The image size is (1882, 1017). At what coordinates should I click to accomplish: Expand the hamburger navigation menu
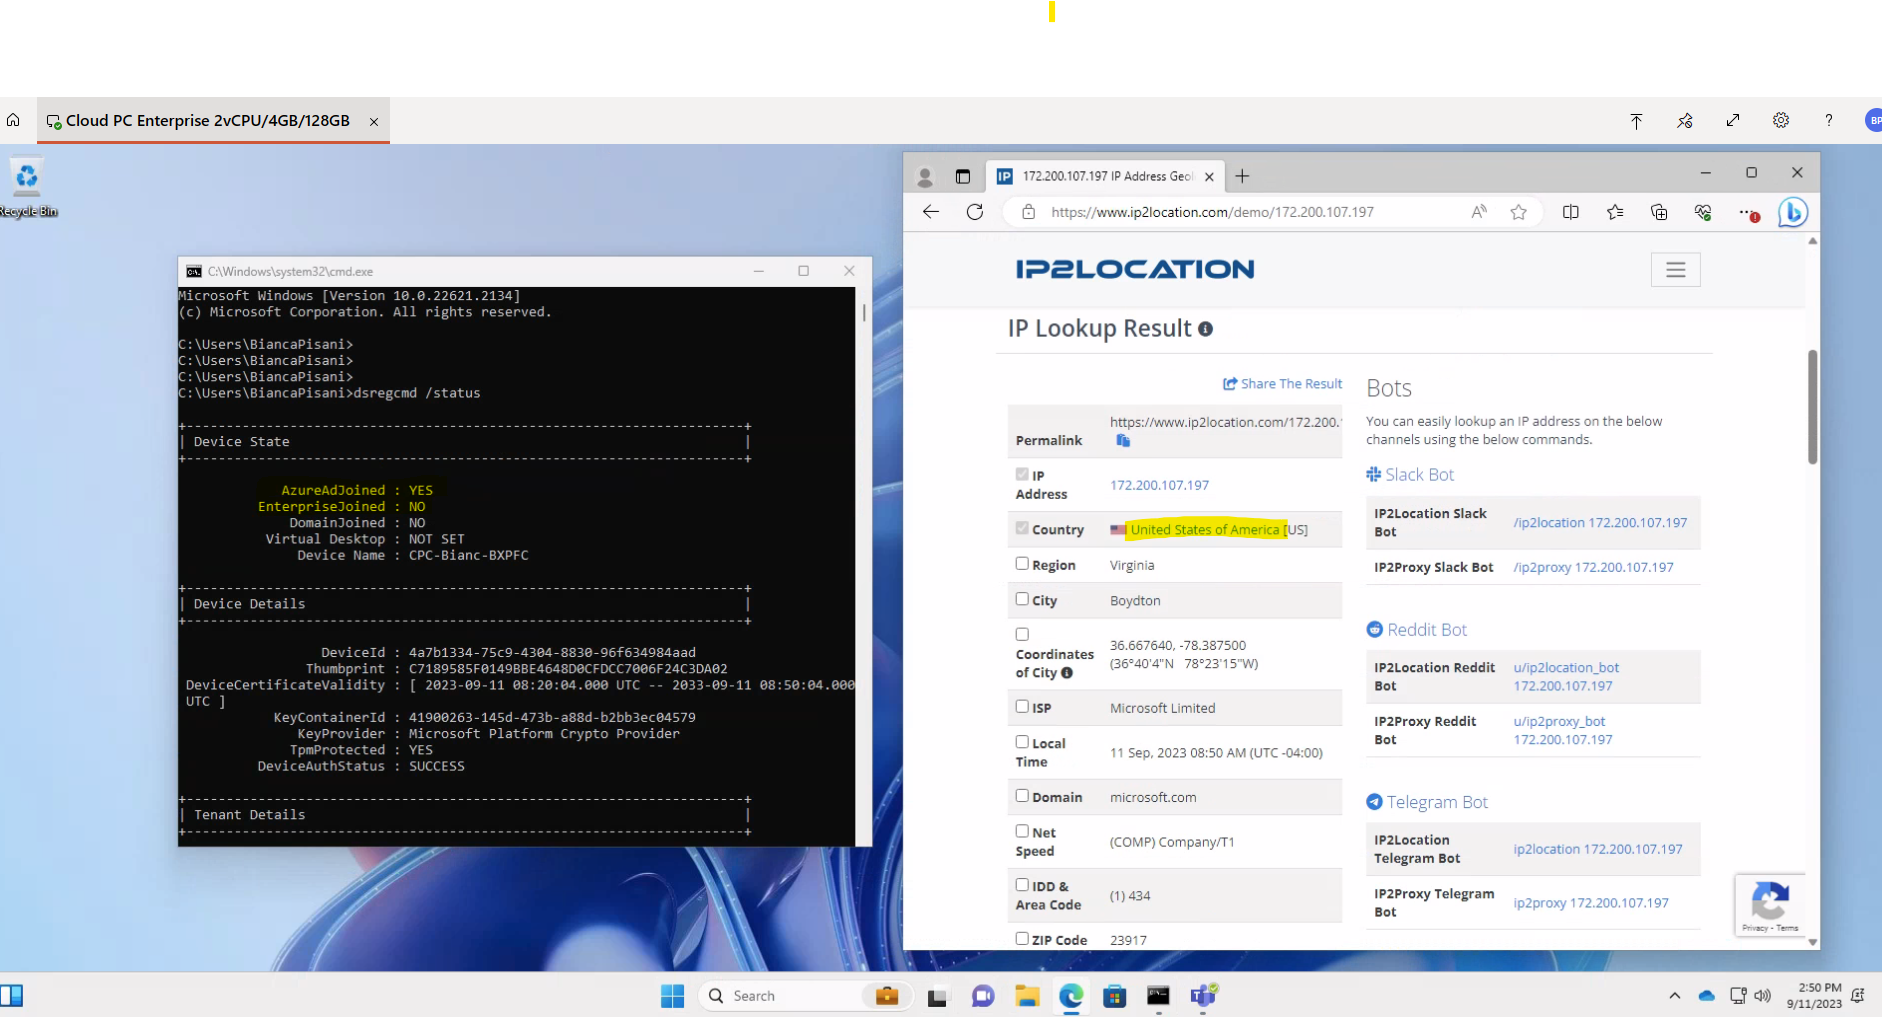[1676, 270]
